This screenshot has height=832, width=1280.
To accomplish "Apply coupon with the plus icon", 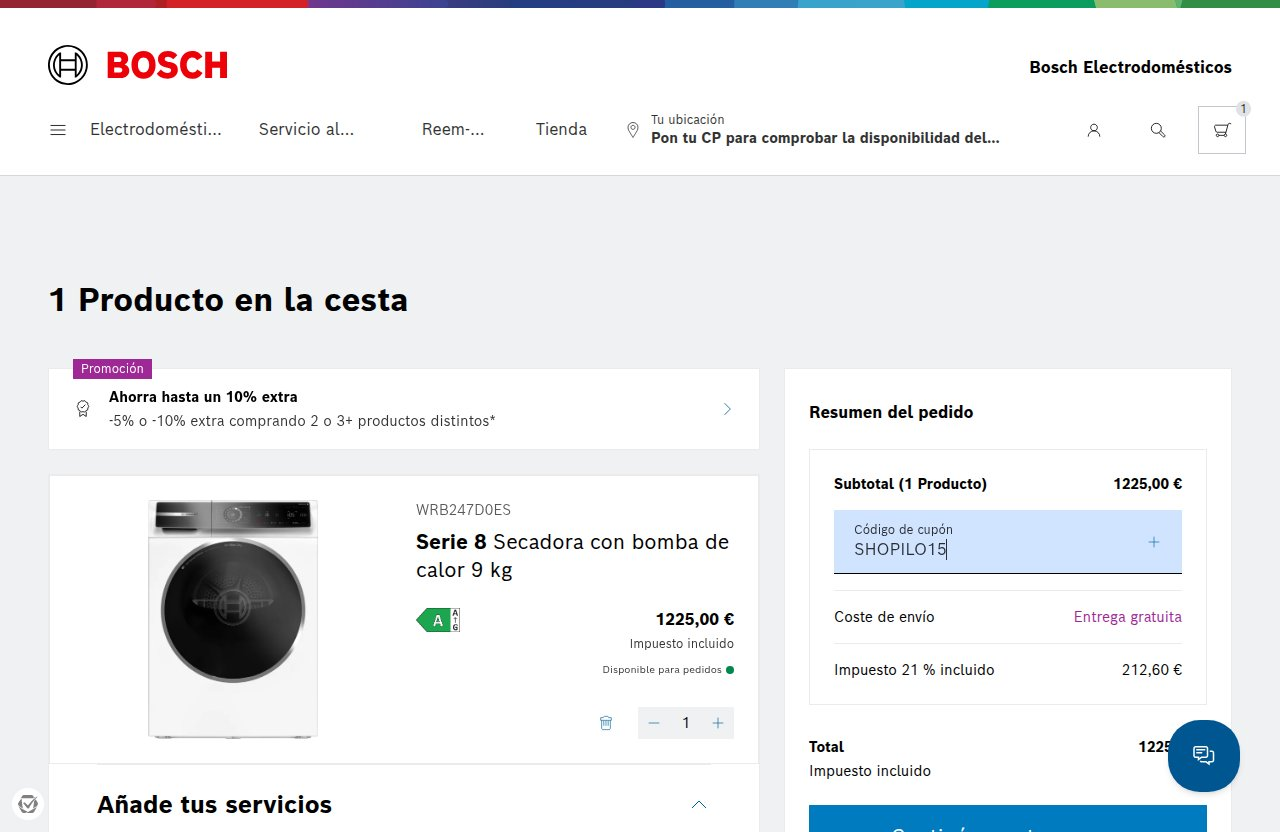I will (x=1153, y=542).
